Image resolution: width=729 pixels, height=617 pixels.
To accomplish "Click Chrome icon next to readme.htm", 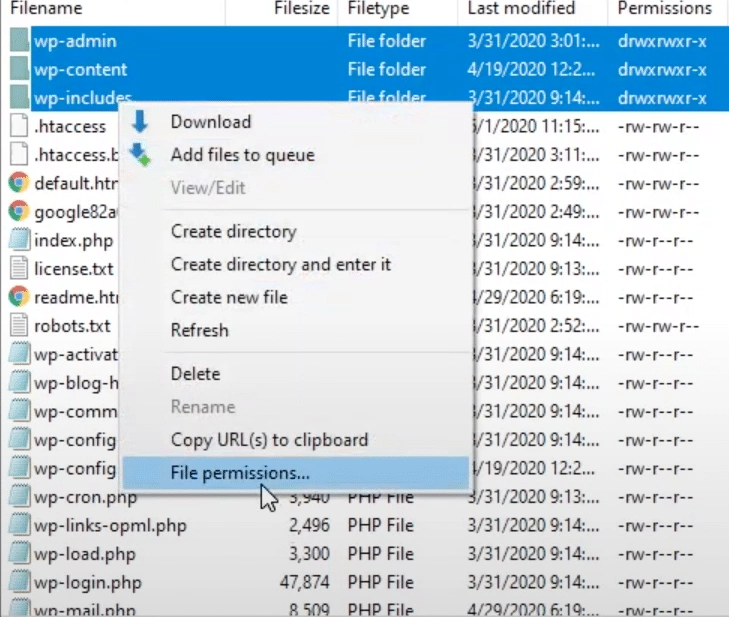I will coord(19,297).
